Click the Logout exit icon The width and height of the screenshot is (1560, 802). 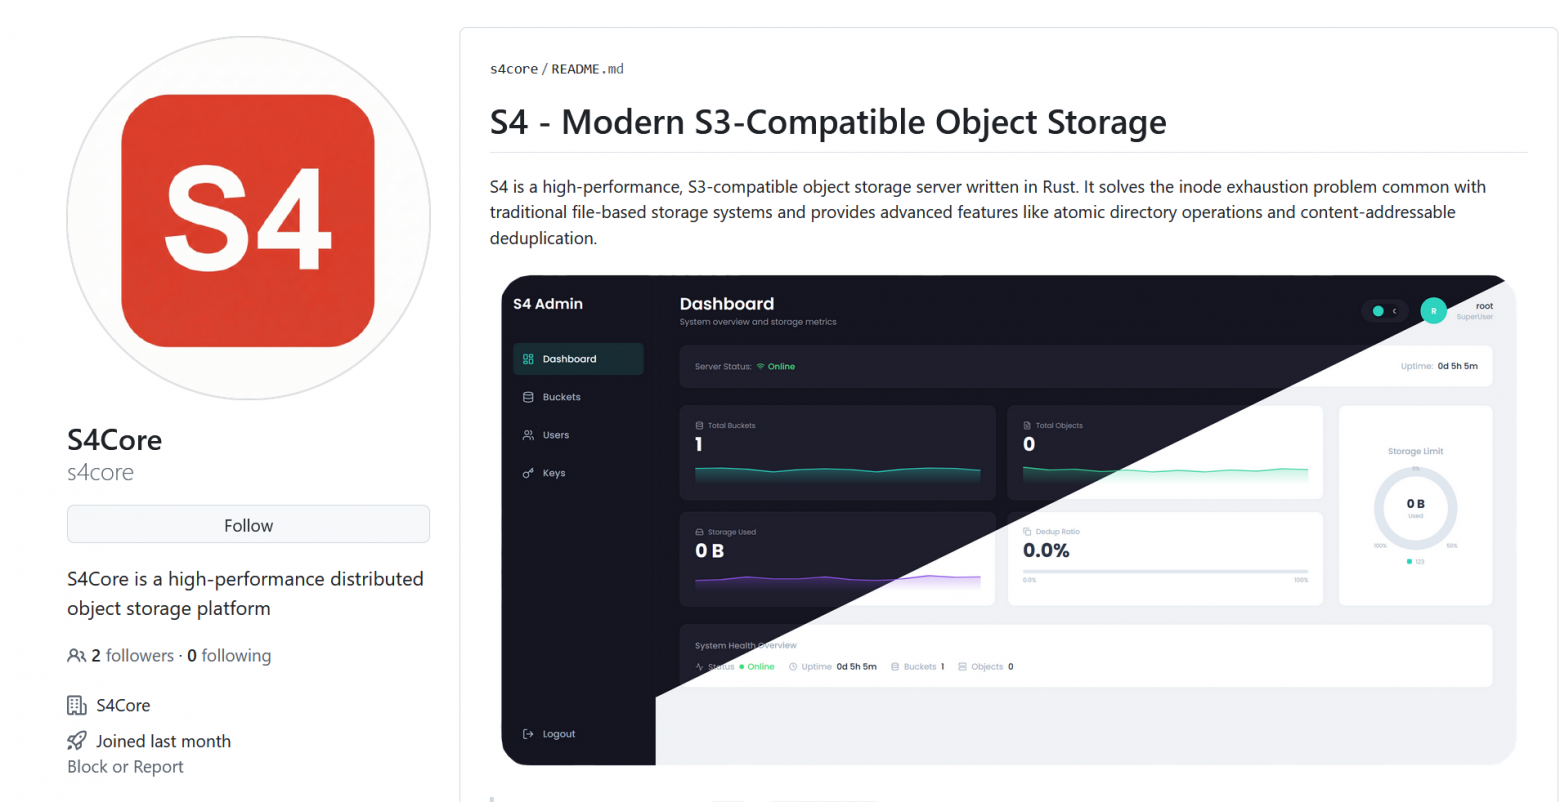(x=528, y=734)
